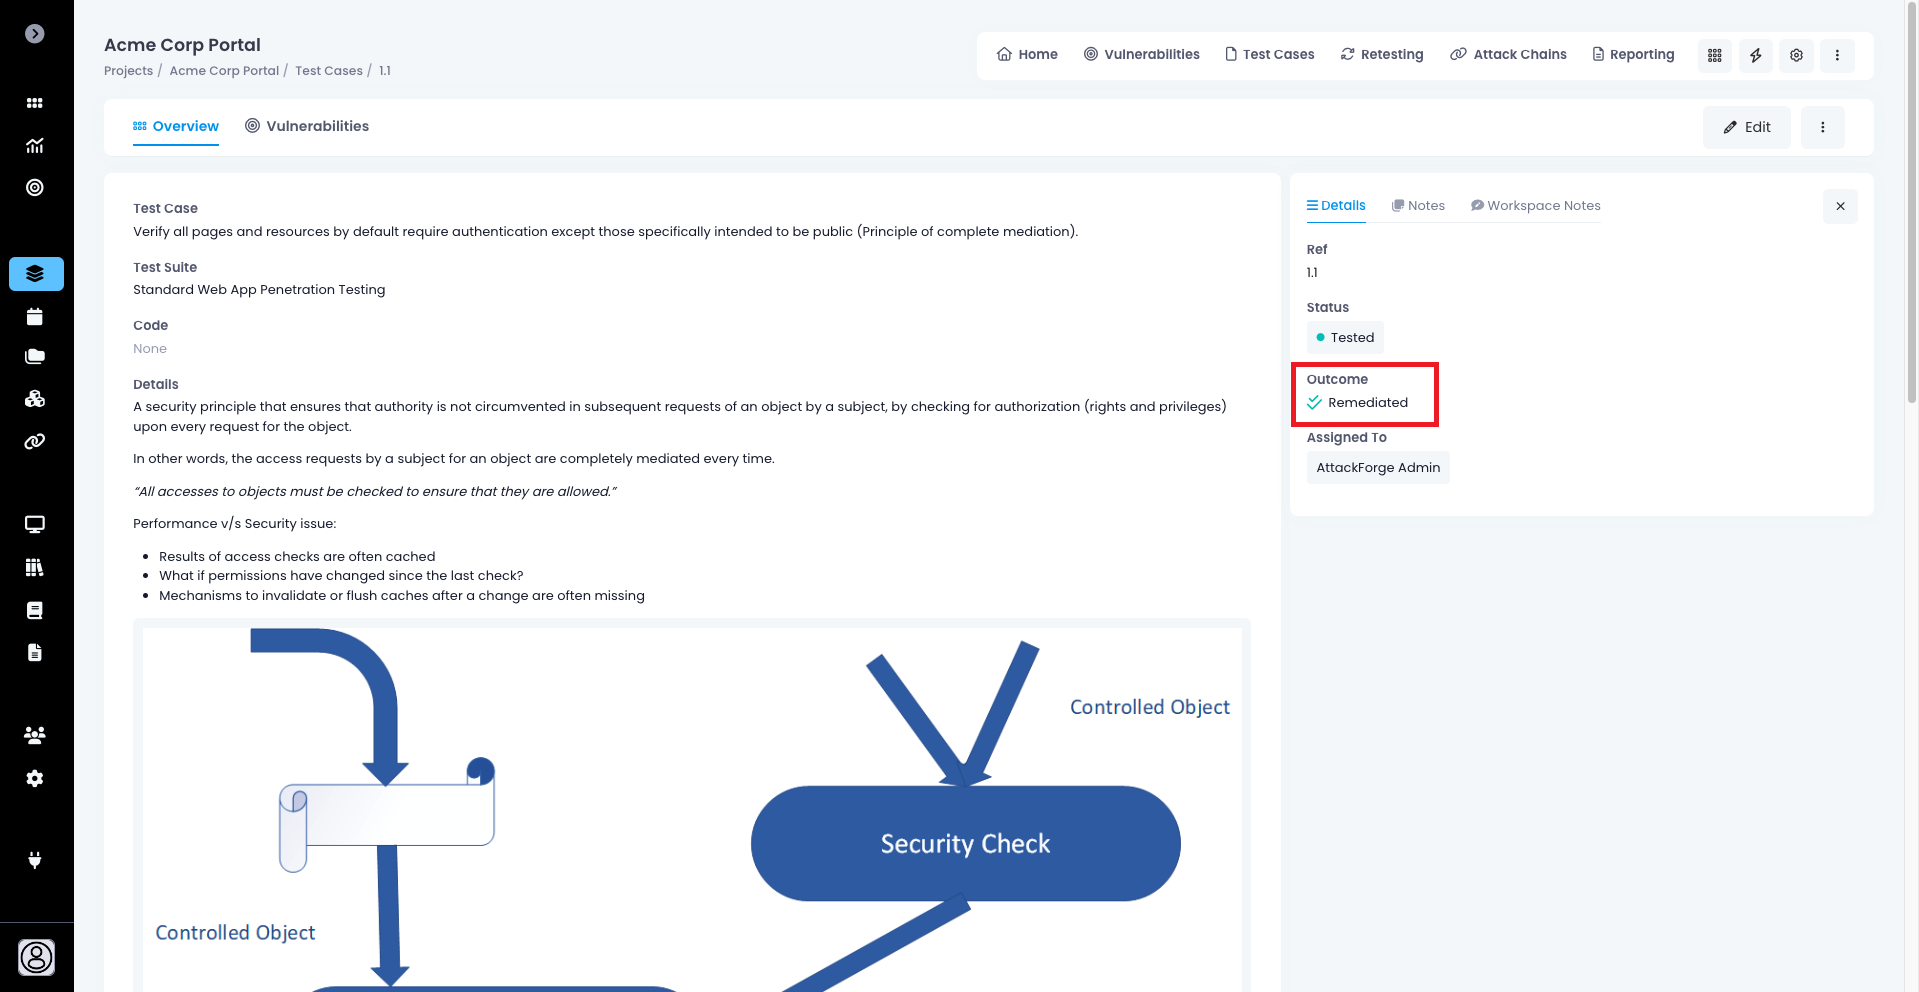Viewport: 1919px width, 992px height.
Task: Open the Workspace Notes tab
Action: point(1535,206)
